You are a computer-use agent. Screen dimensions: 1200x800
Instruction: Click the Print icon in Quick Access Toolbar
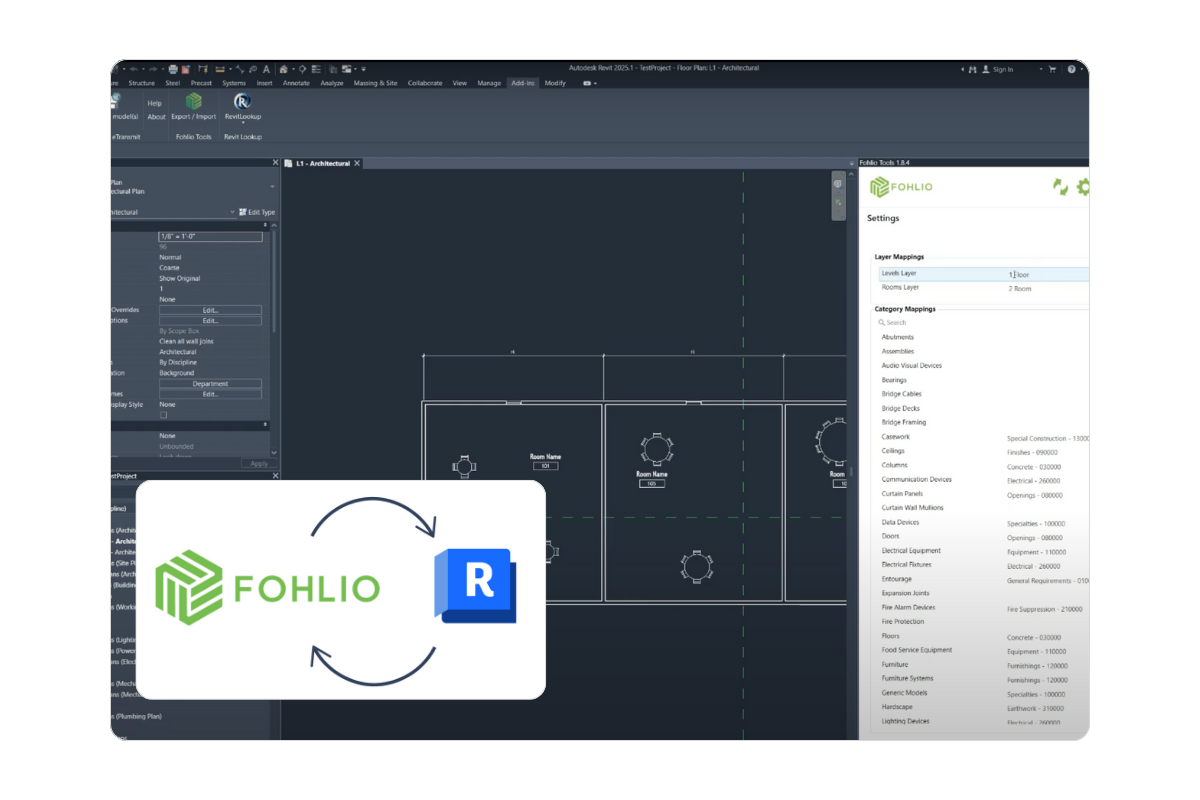[172, 68]
